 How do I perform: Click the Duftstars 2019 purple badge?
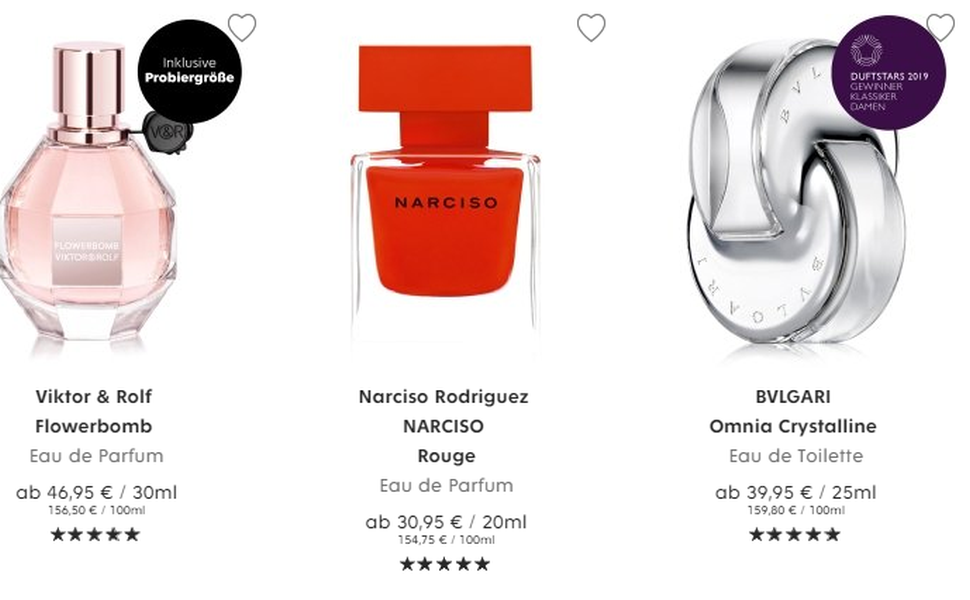889,73
